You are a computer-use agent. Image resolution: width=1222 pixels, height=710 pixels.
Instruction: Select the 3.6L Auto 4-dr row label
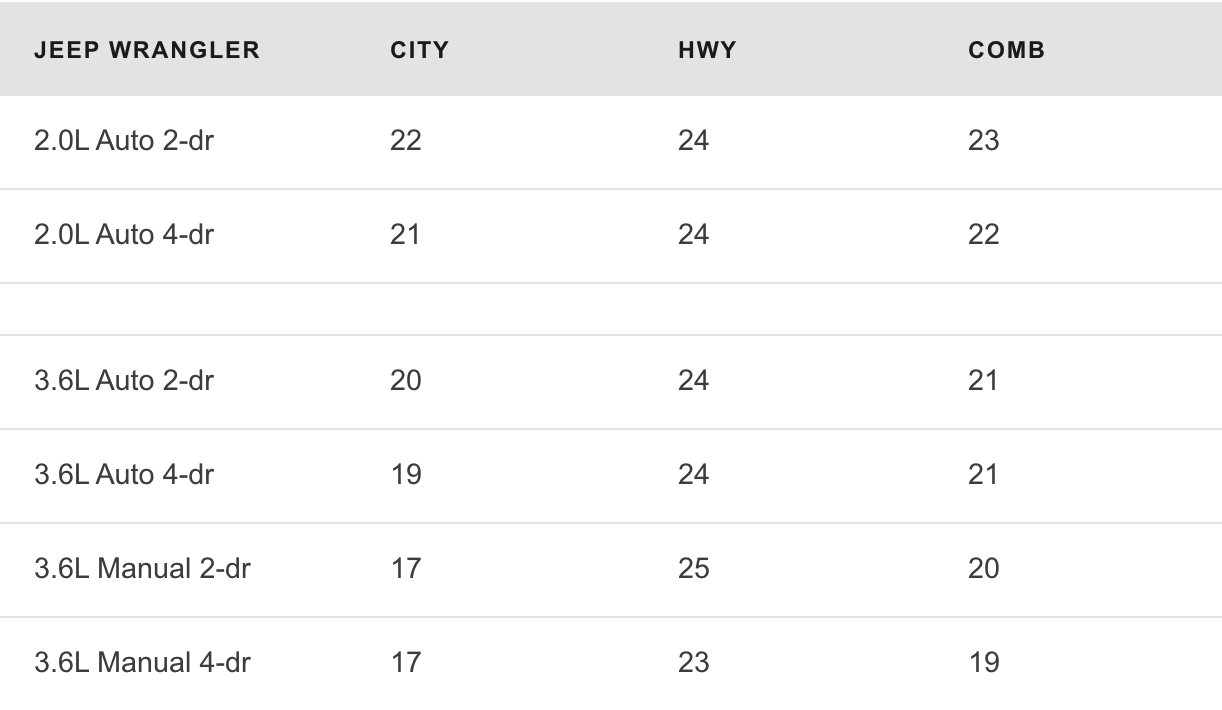click(124, 474)
